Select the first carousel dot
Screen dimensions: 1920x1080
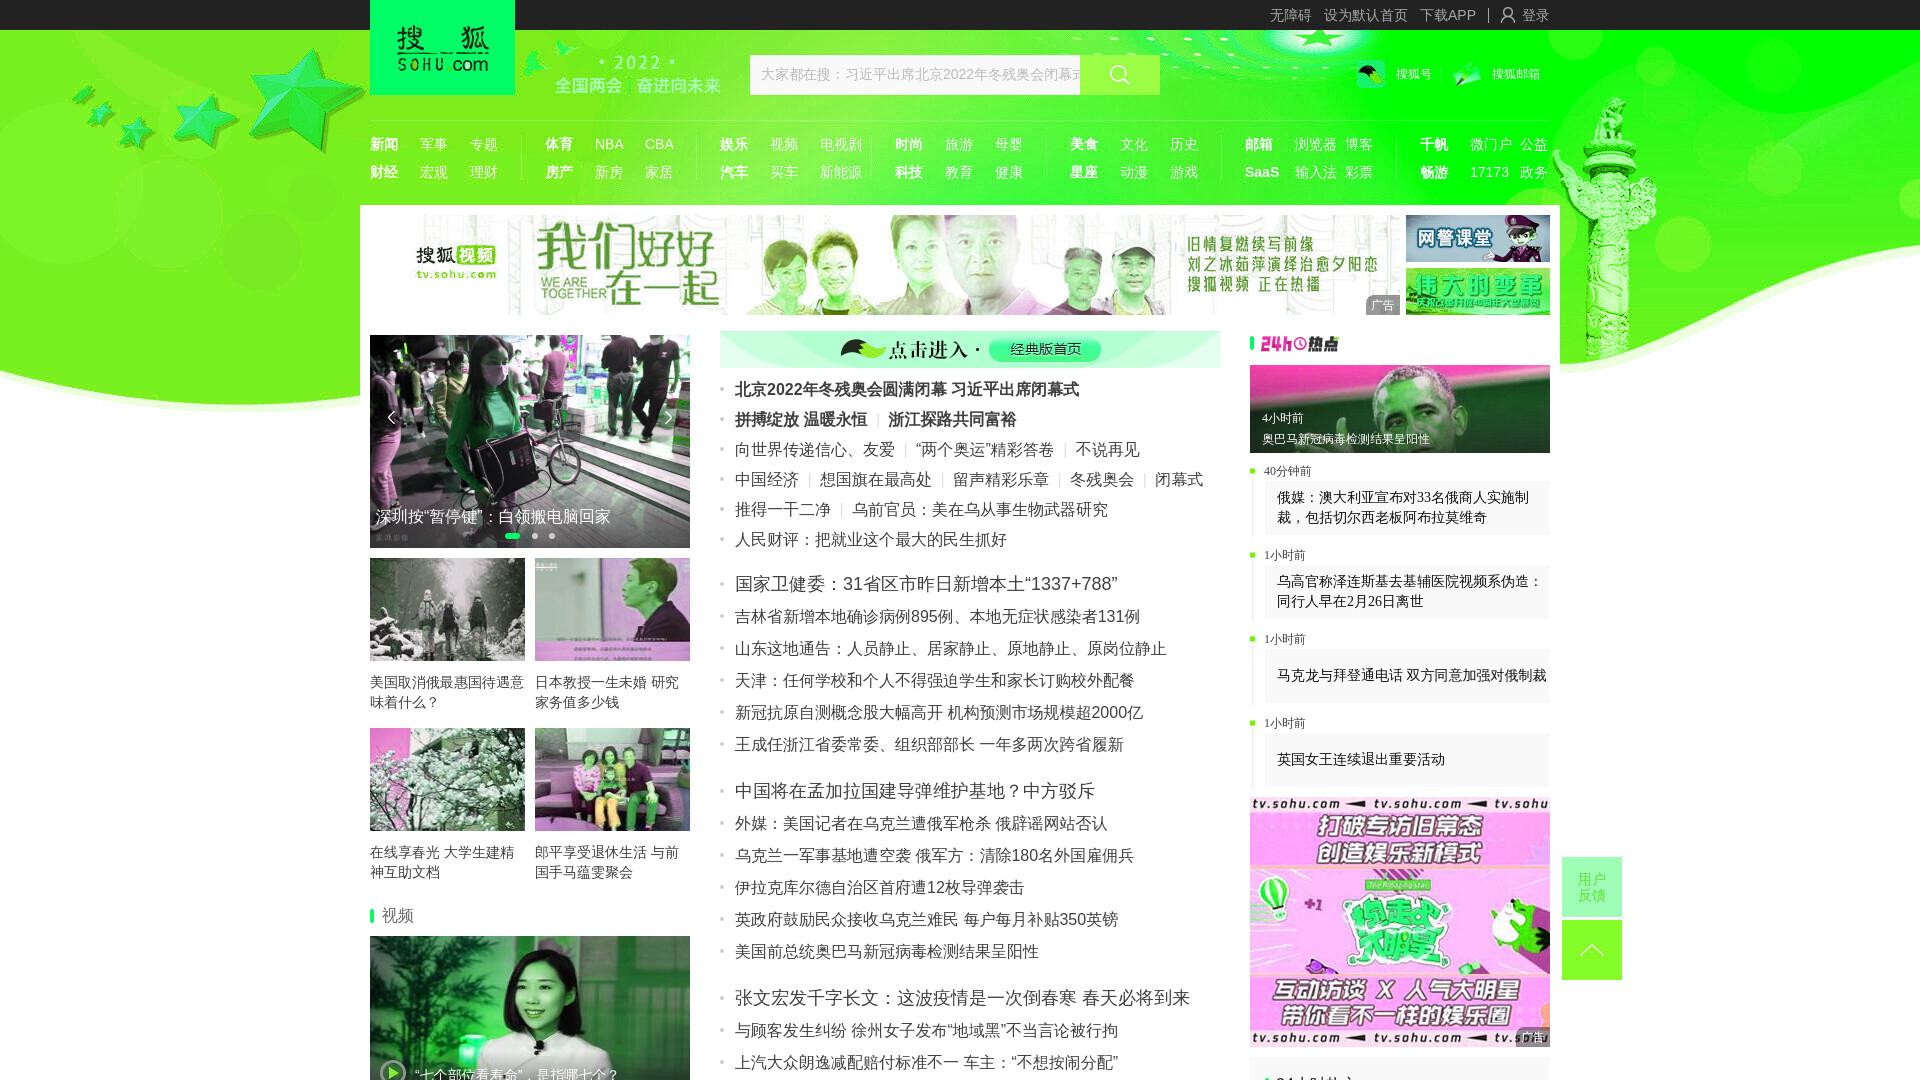point(512,536)
